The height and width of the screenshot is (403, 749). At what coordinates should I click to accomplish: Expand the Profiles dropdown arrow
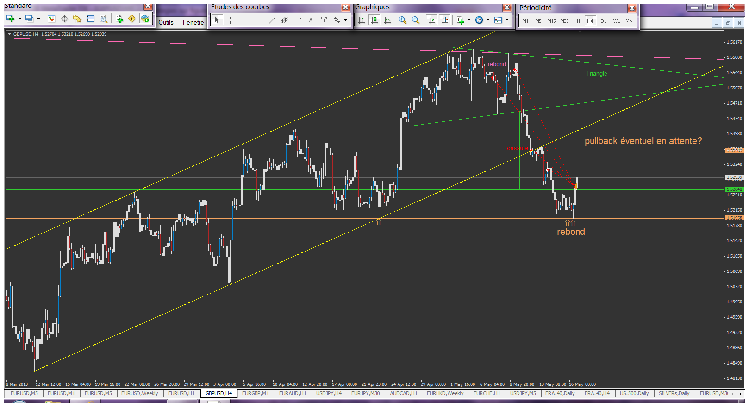click(x=38, y=19)
